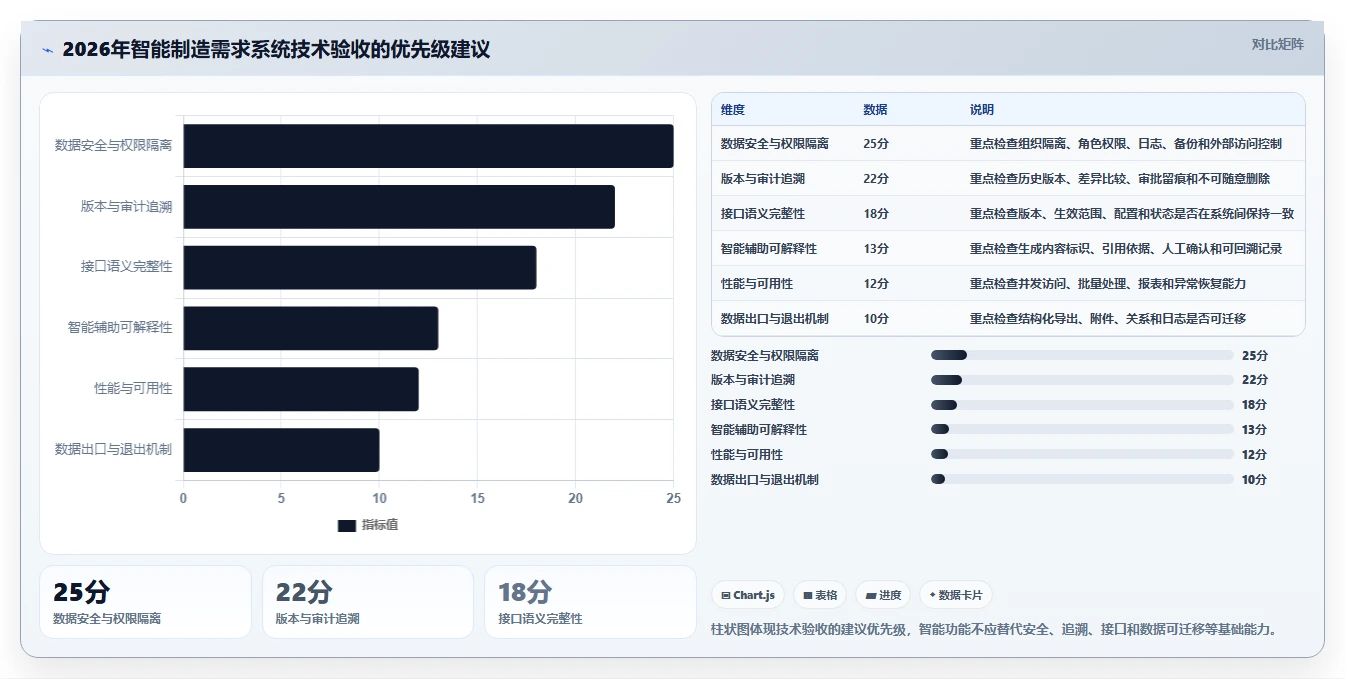This screenshot has width=1345, height=679.
Task: Click the 10分 value beside the progress bar
Action: [1254, 480]
